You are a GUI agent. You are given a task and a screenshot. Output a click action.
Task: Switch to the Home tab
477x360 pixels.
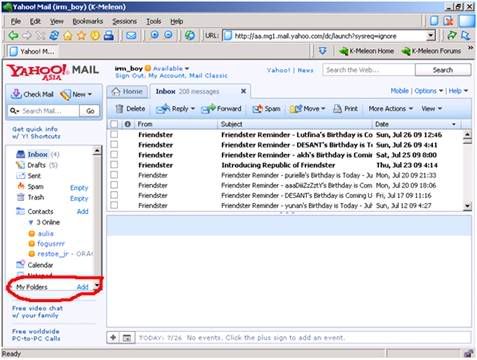[x=127, y=91]
